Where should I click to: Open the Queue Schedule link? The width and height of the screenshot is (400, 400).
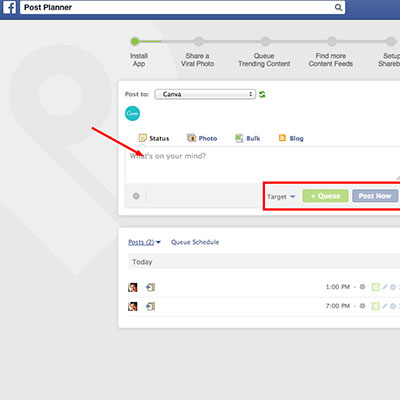coord(195,242)
